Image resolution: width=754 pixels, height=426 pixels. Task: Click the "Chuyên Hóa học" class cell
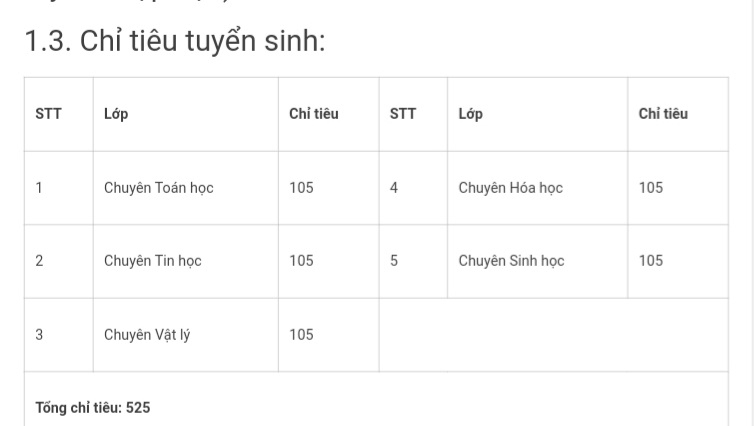point(510,188)
